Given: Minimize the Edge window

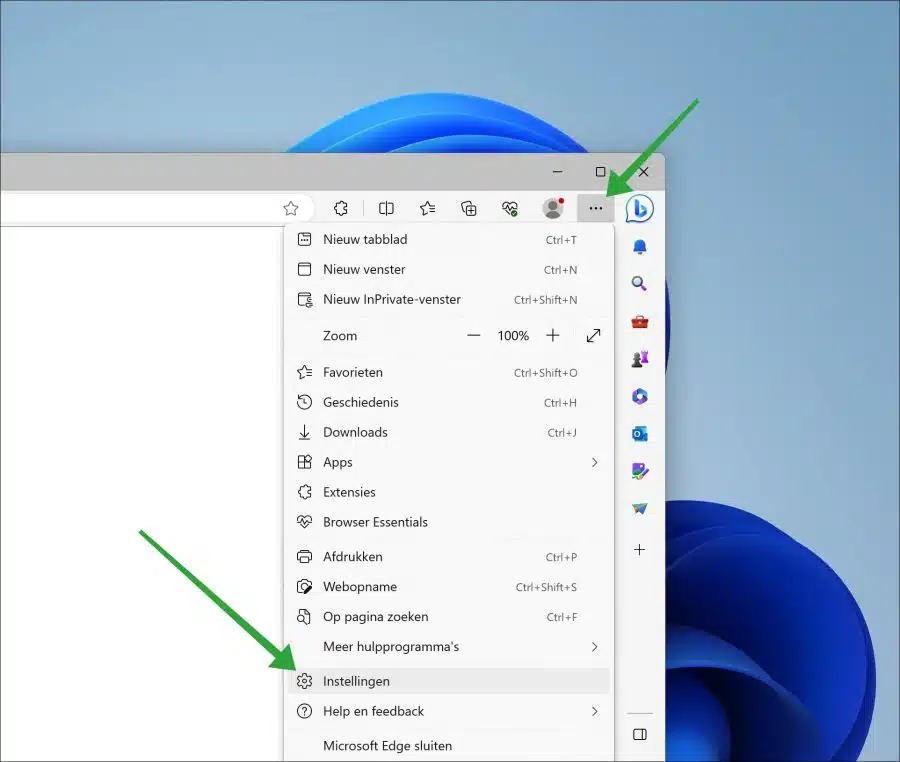Looking at the screenshot, I should pyautogui.click(x=557, y=172).
